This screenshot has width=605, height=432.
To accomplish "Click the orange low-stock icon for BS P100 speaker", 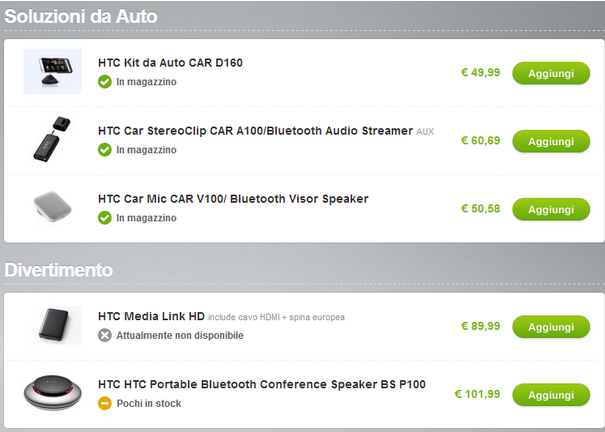I will click(x=105, y=403).
